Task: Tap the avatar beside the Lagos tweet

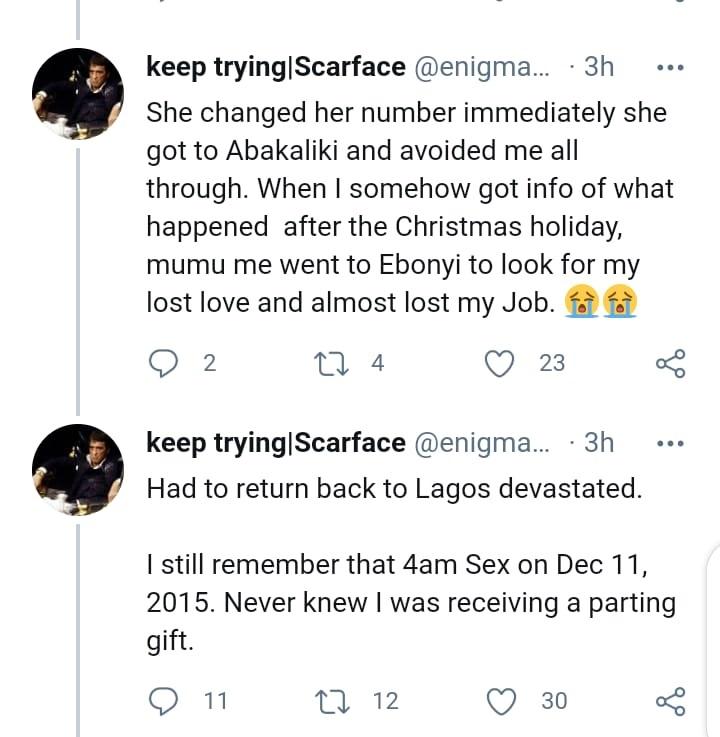Action: tap(78, 468)
